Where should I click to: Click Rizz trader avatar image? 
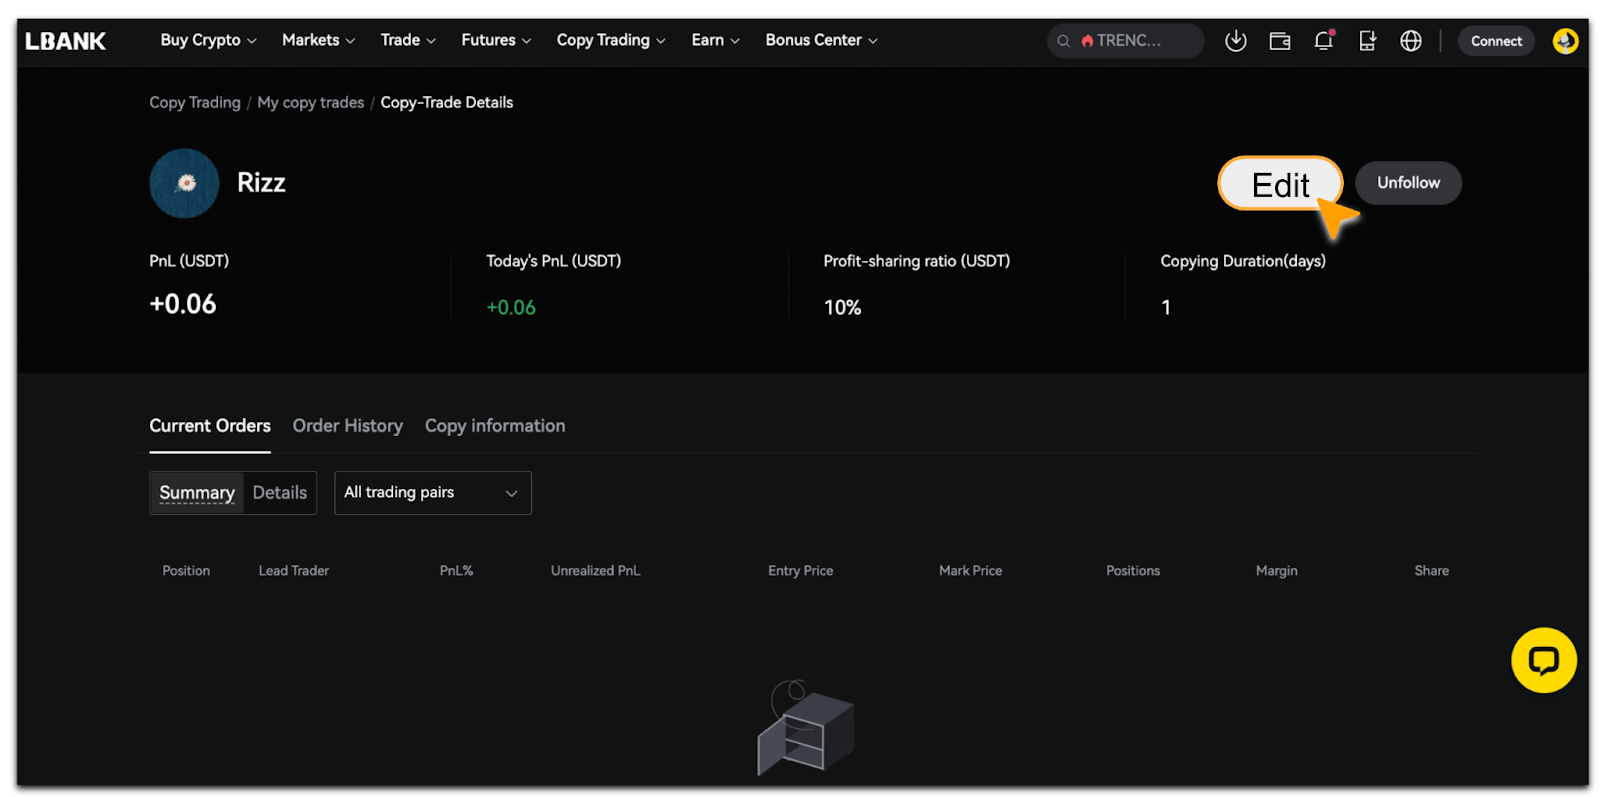[x=184, y=183]
